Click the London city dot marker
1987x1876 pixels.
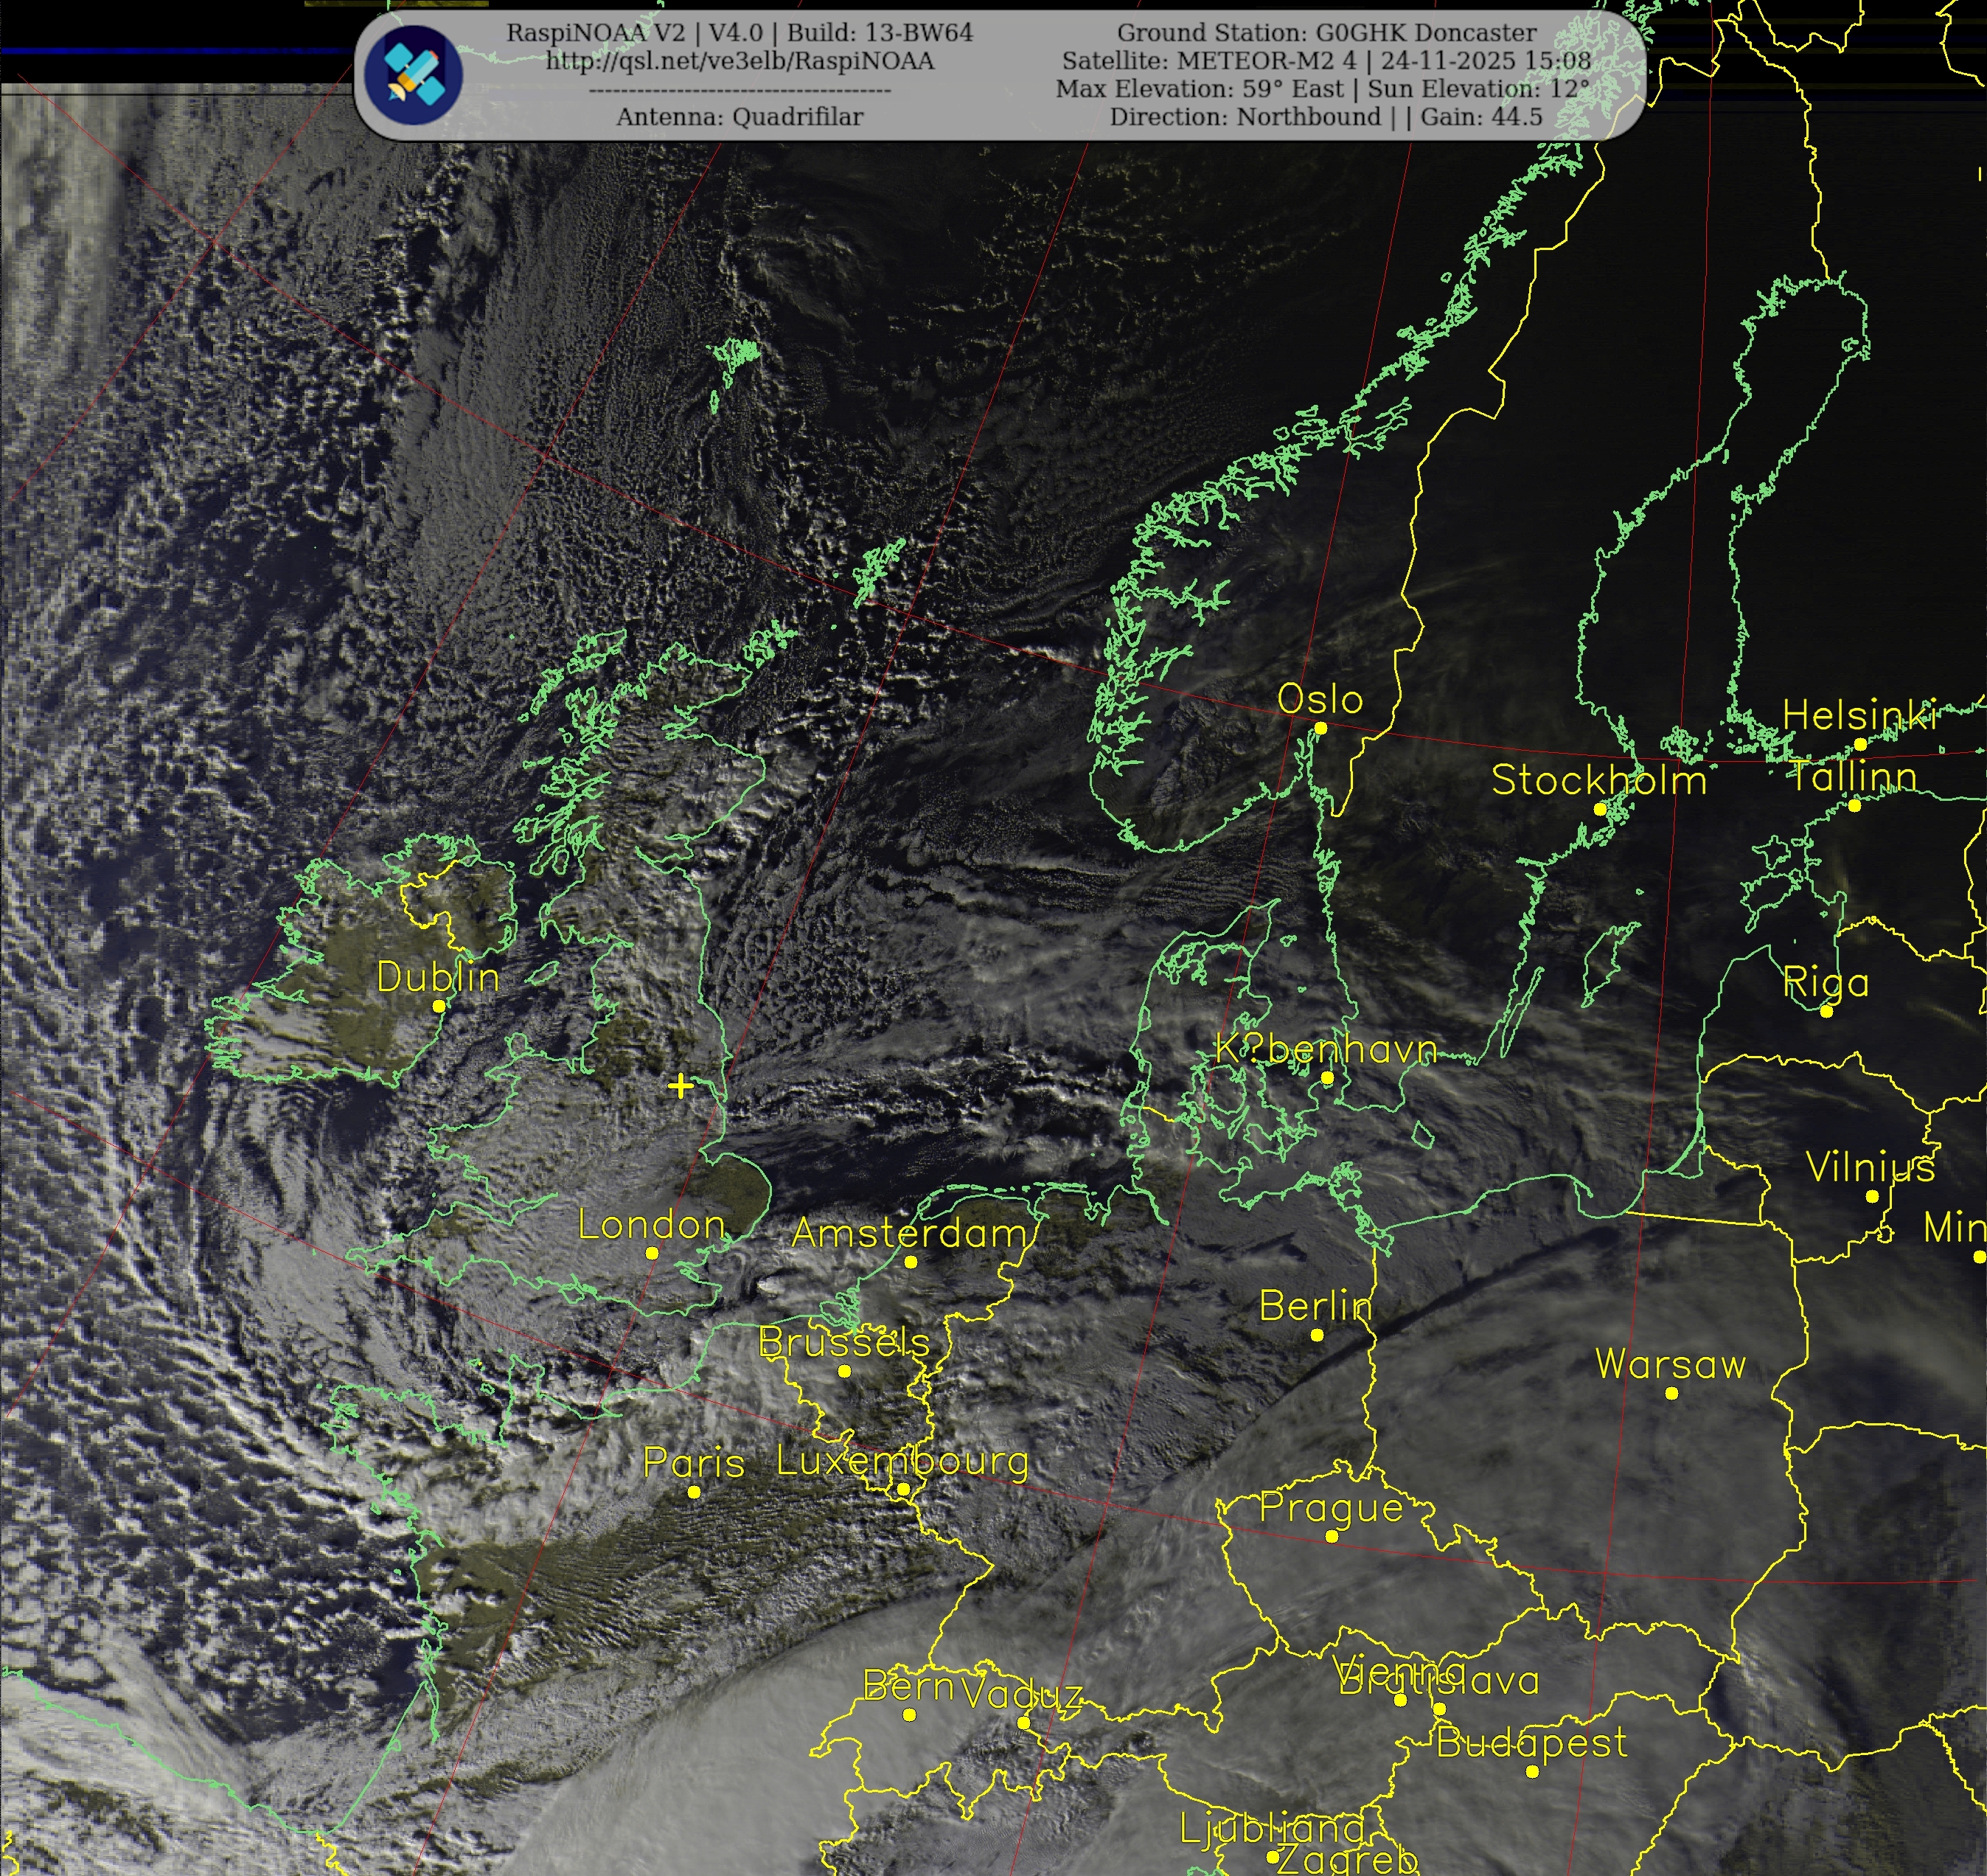point(652,1253)
